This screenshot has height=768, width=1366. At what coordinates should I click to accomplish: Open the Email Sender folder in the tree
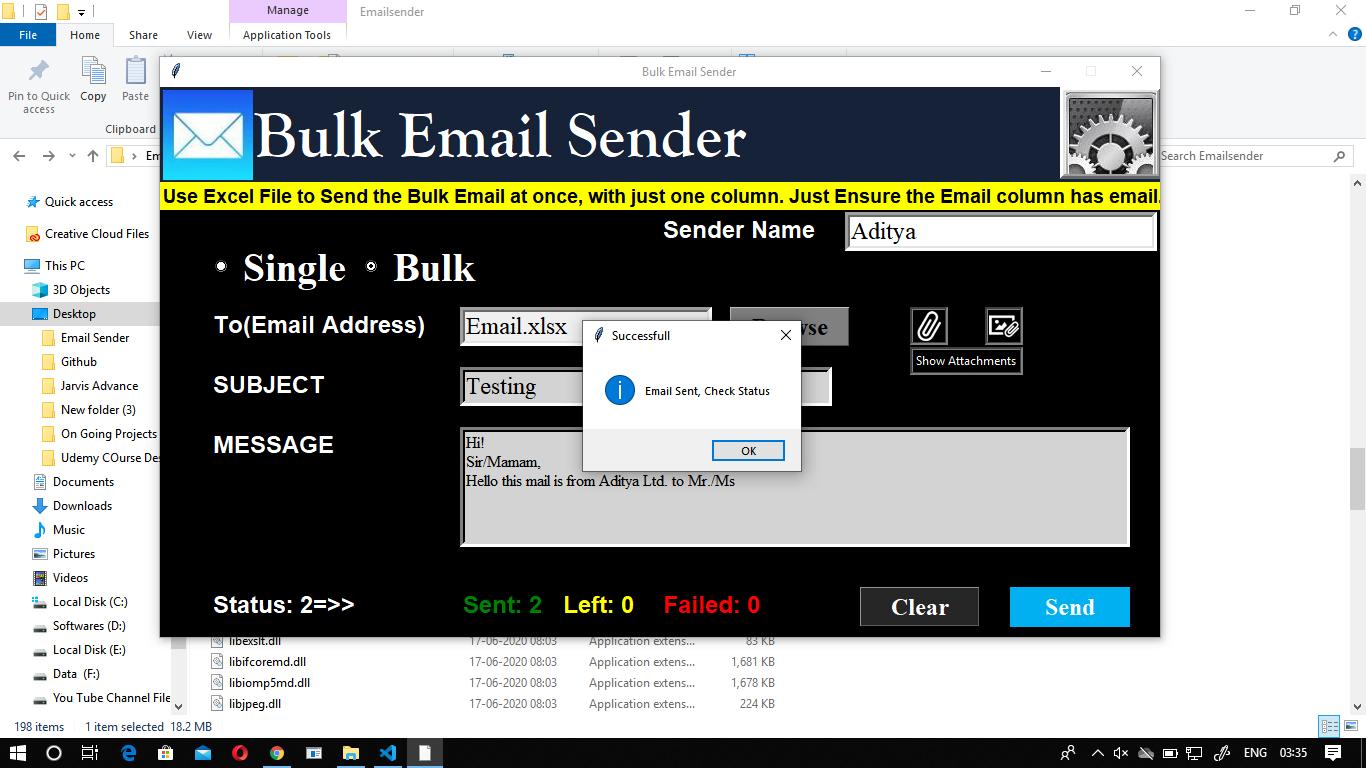pos(95,338)
